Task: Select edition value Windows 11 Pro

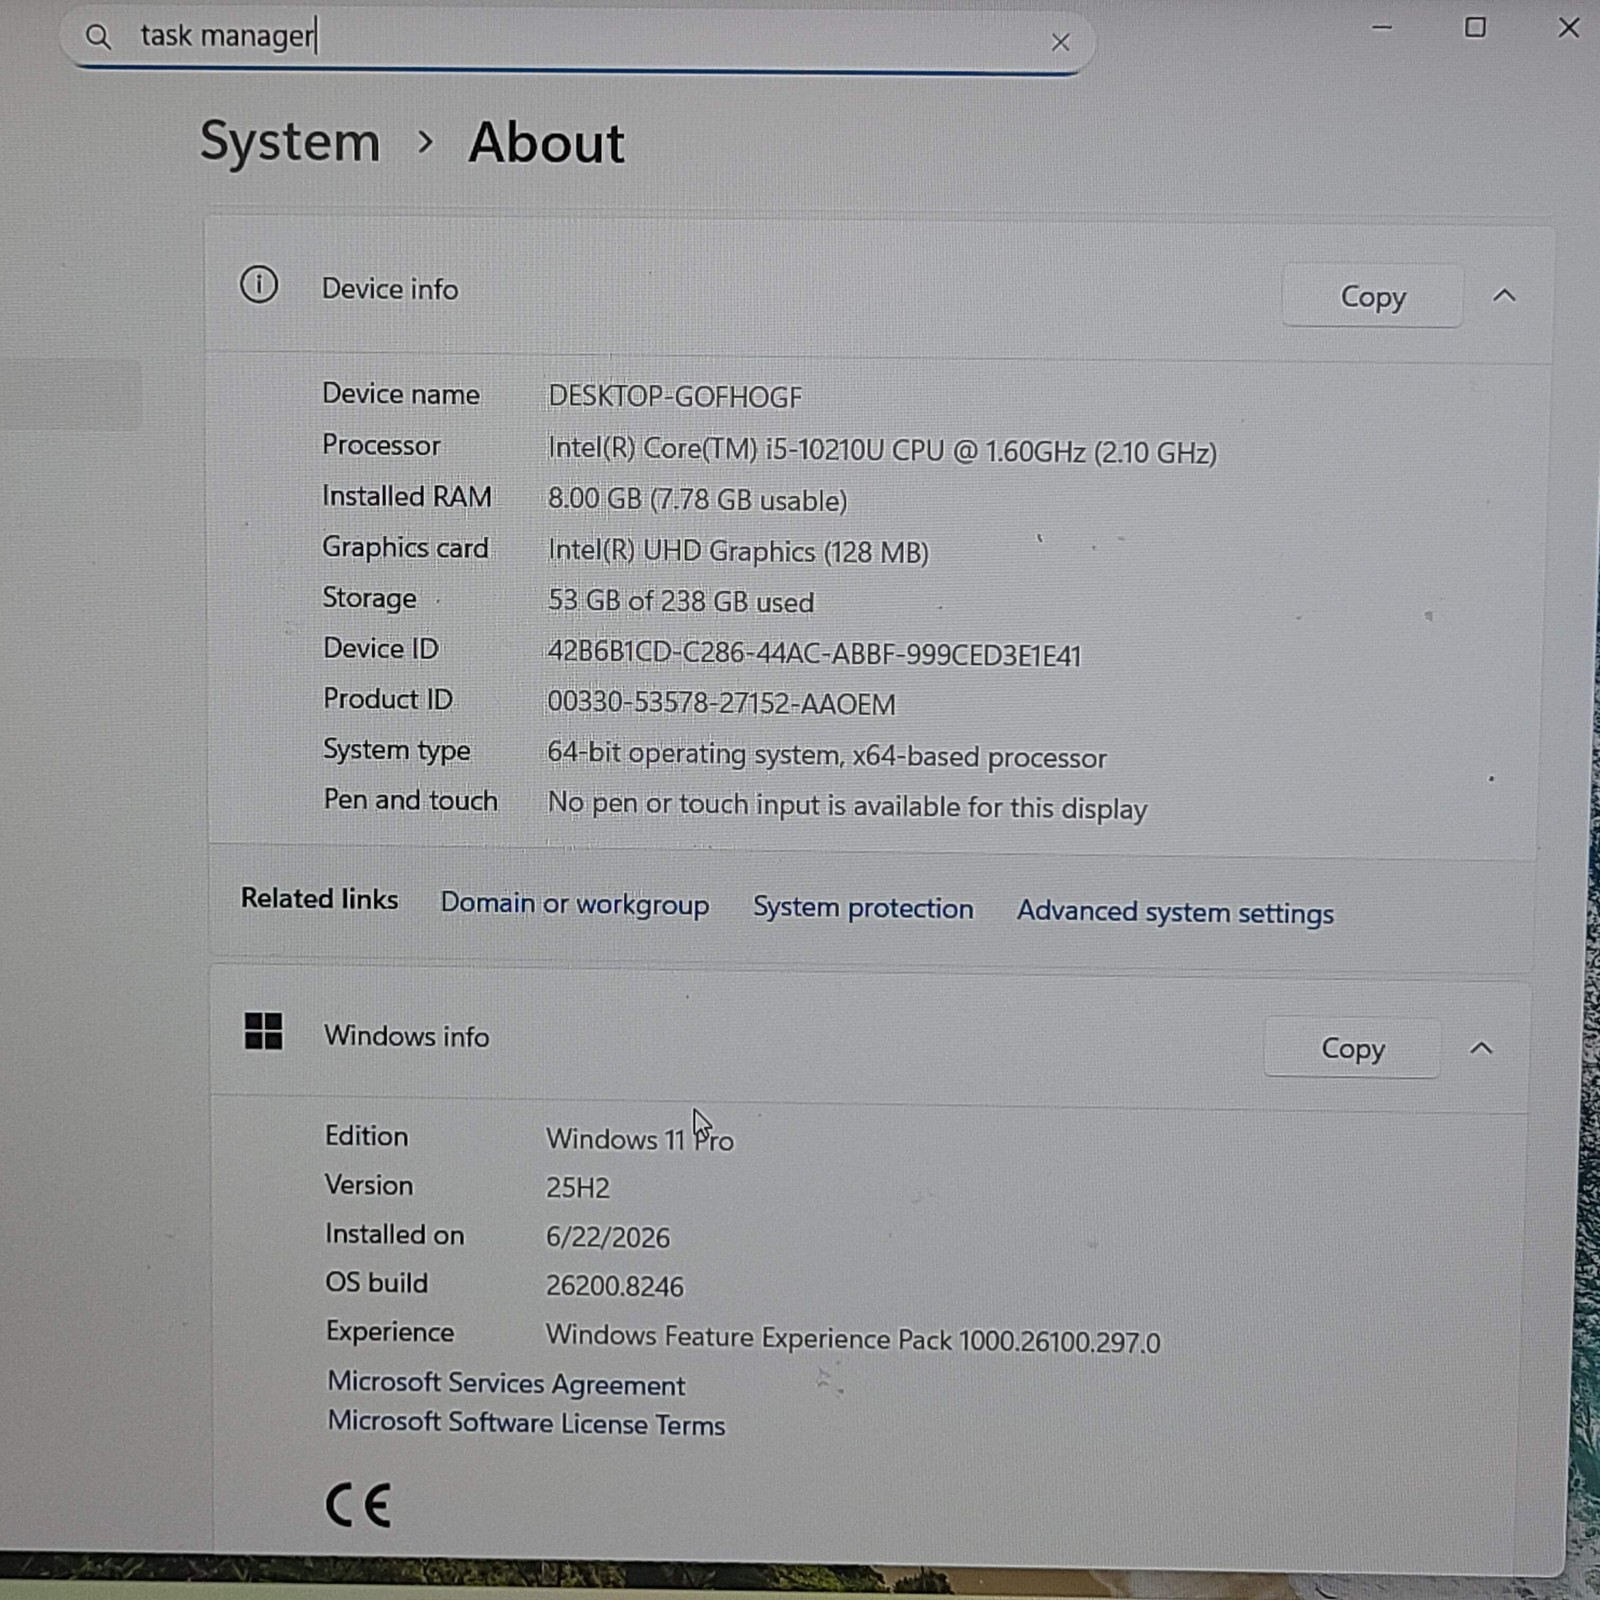Action: point(640,1139)
